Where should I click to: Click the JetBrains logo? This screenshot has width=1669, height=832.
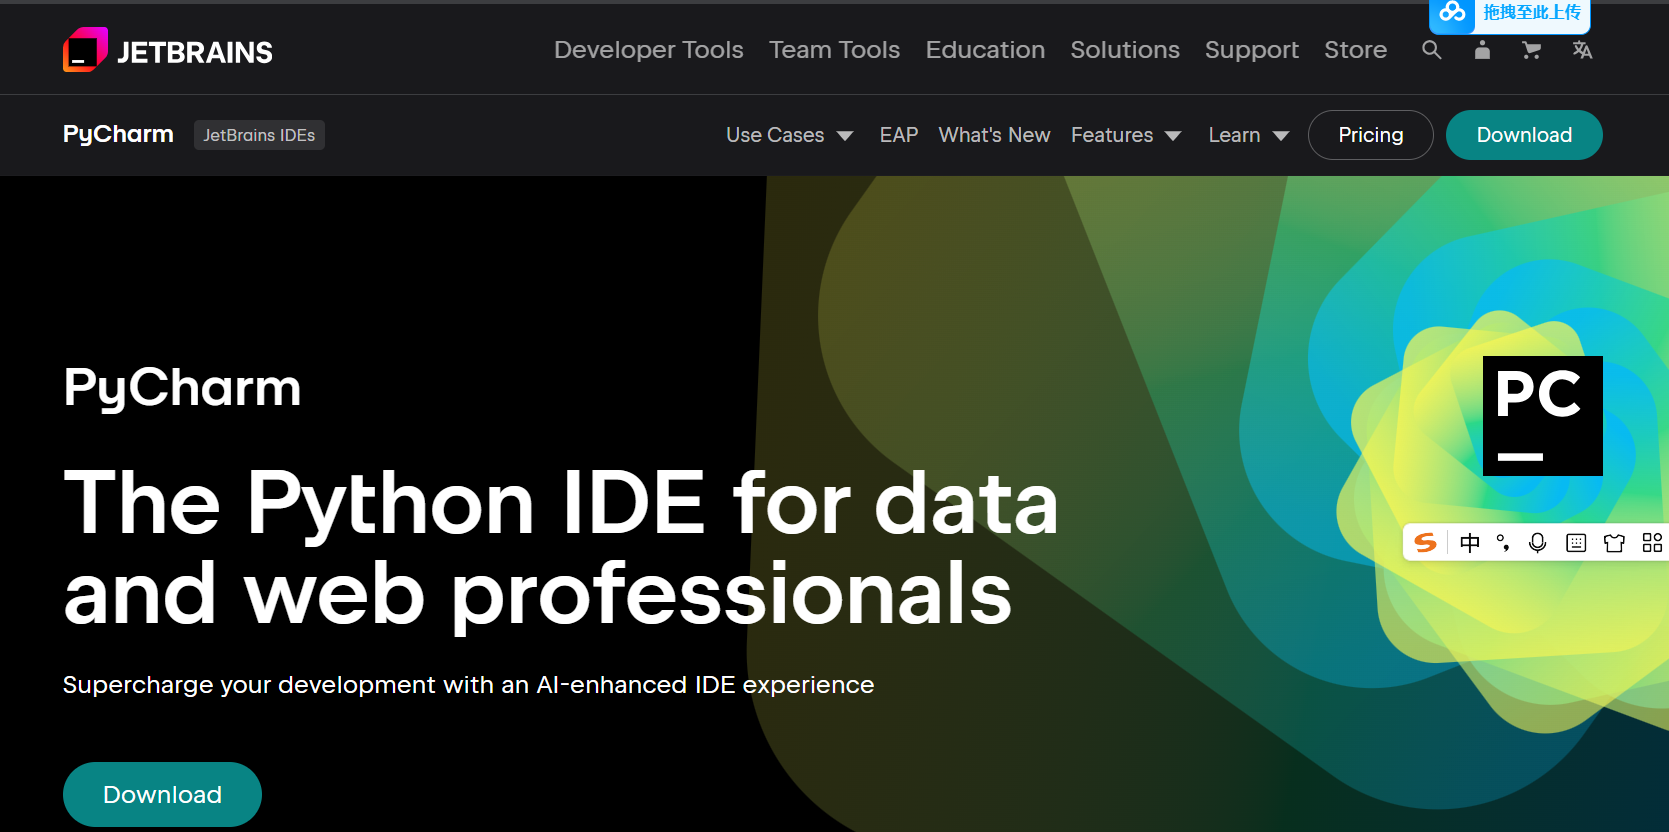pos(168,50)
